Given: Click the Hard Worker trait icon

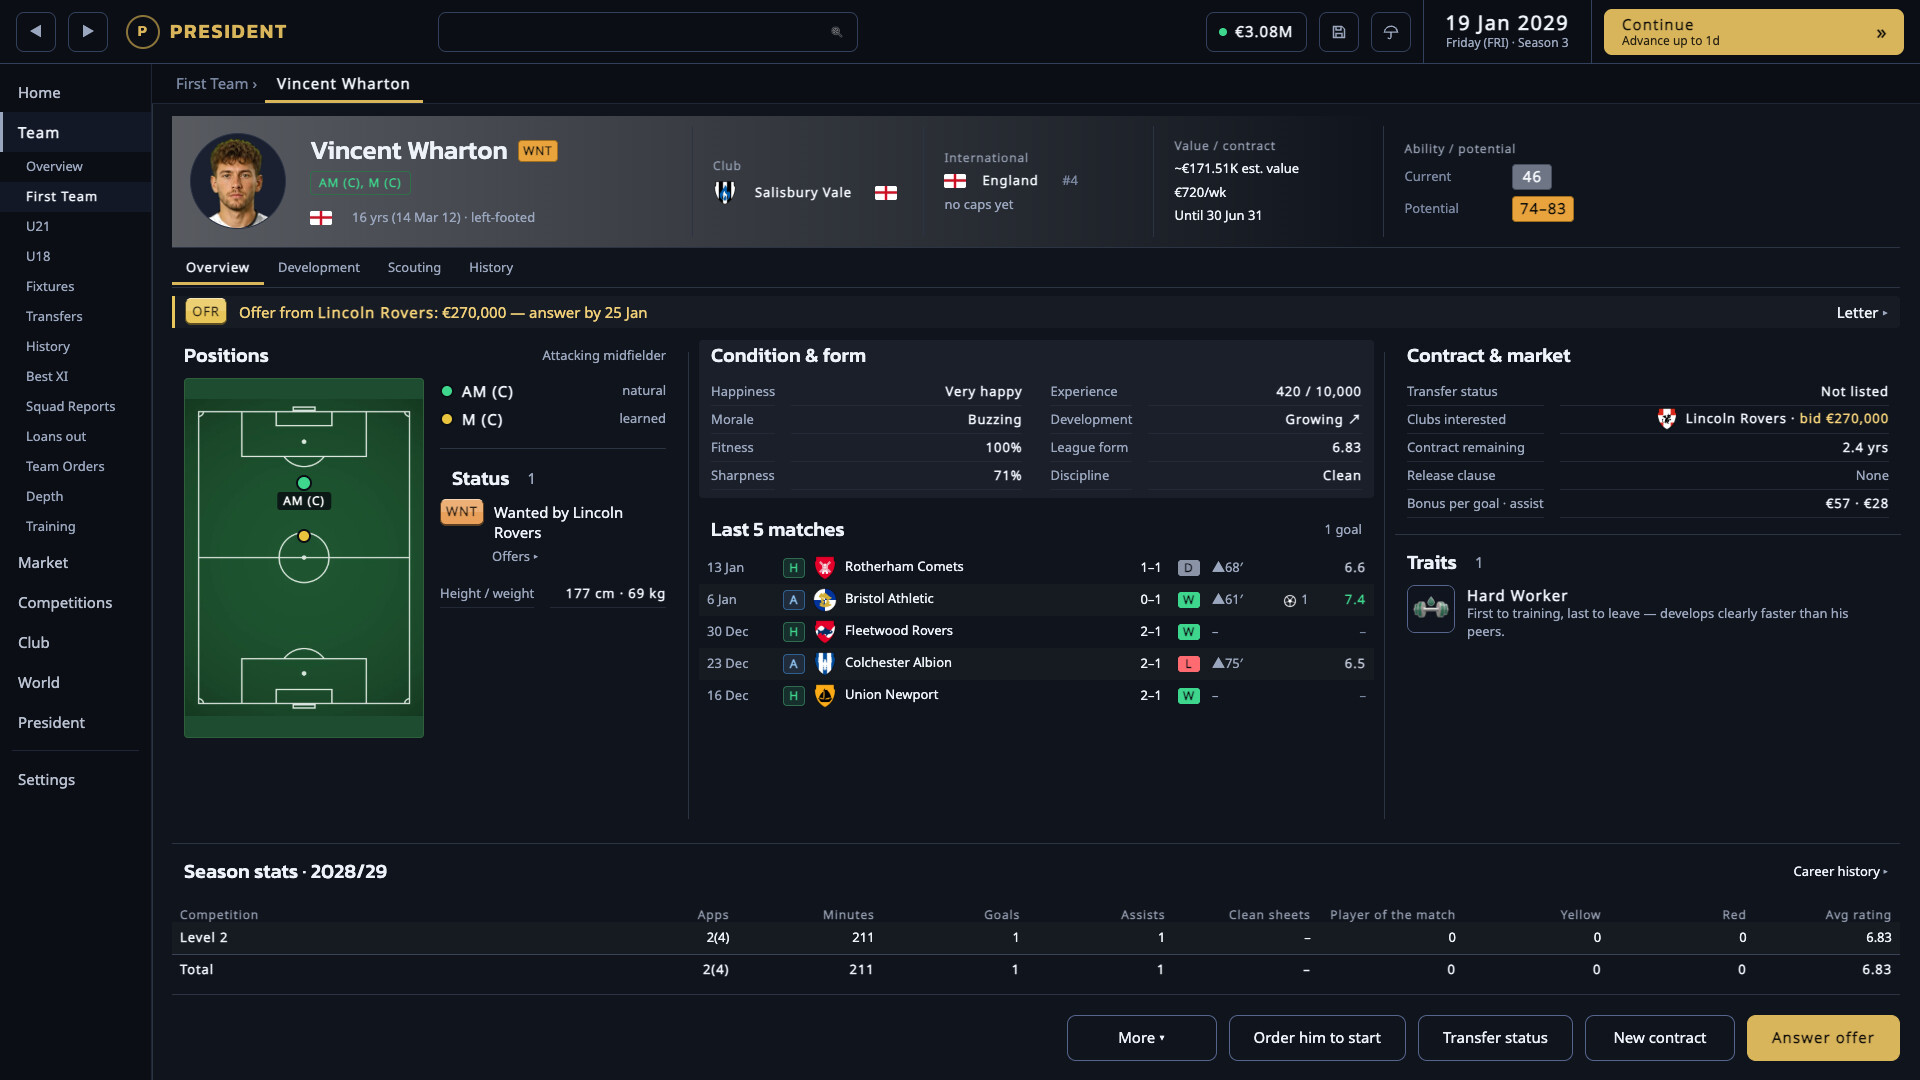Looking at the screenshot, I should pyautogui.click(x=1431, y=608).
